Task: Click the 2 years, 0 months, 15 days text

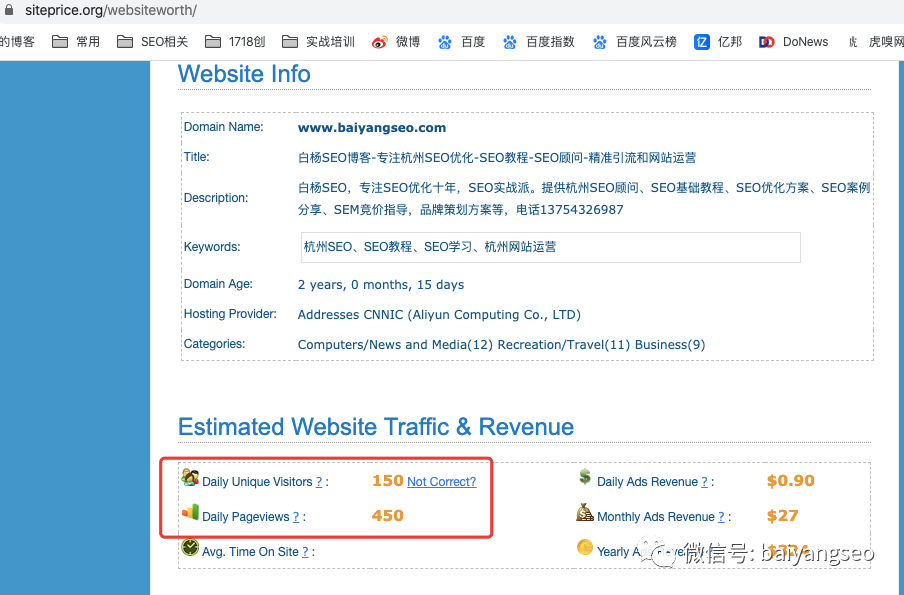Action: coord(381,285)
